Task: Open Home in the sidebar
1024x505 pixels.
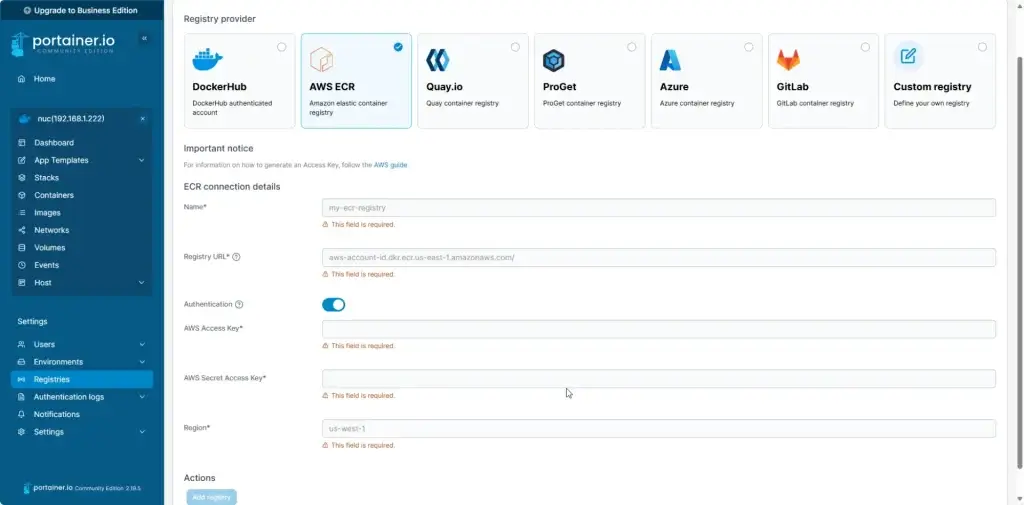Action: coord(44,79)
